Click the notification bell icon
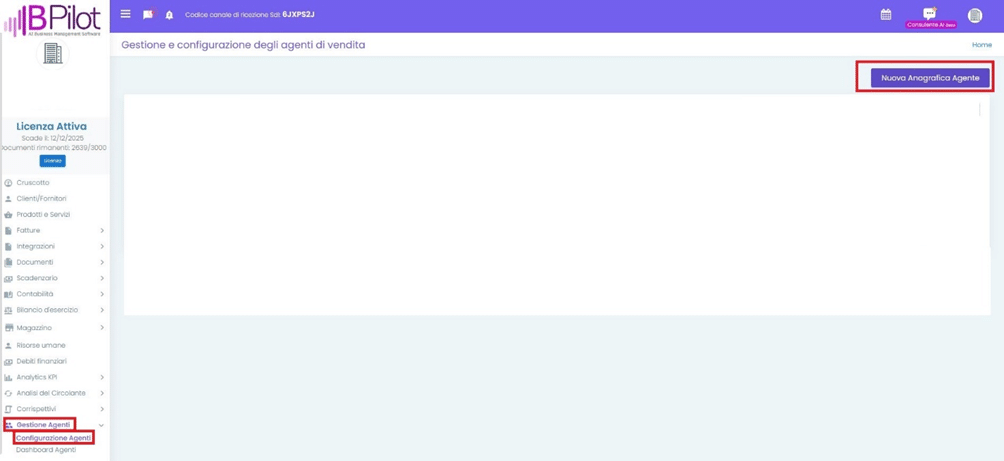This screenshot has width=1004, height=461. coord(169,15)
